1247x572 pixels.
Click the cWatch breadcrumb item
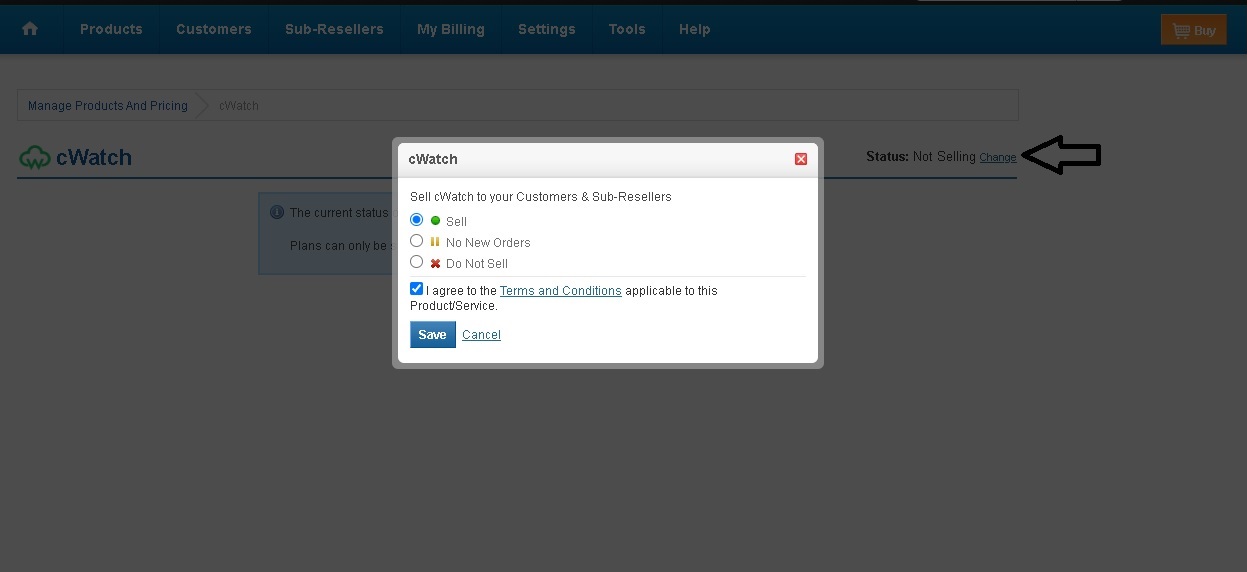239,106
